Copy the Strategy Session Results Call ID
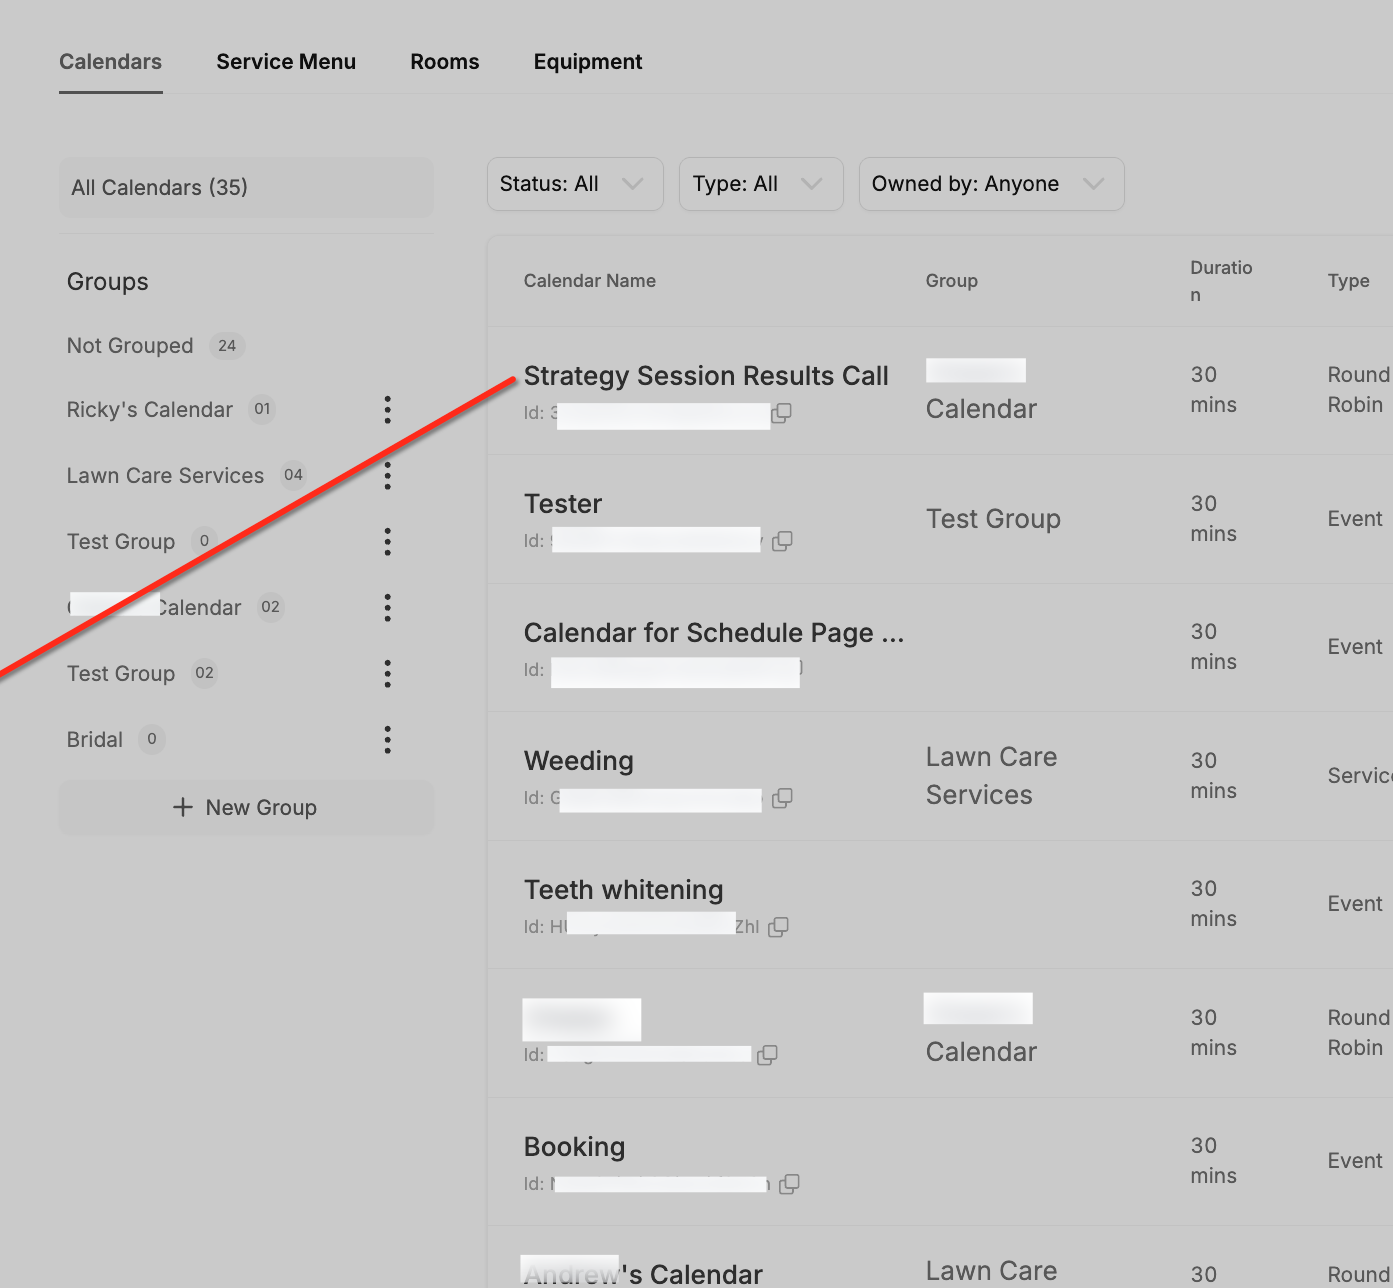The height and width of the screenshot is (1288, 1393). [x=782, y=413]
